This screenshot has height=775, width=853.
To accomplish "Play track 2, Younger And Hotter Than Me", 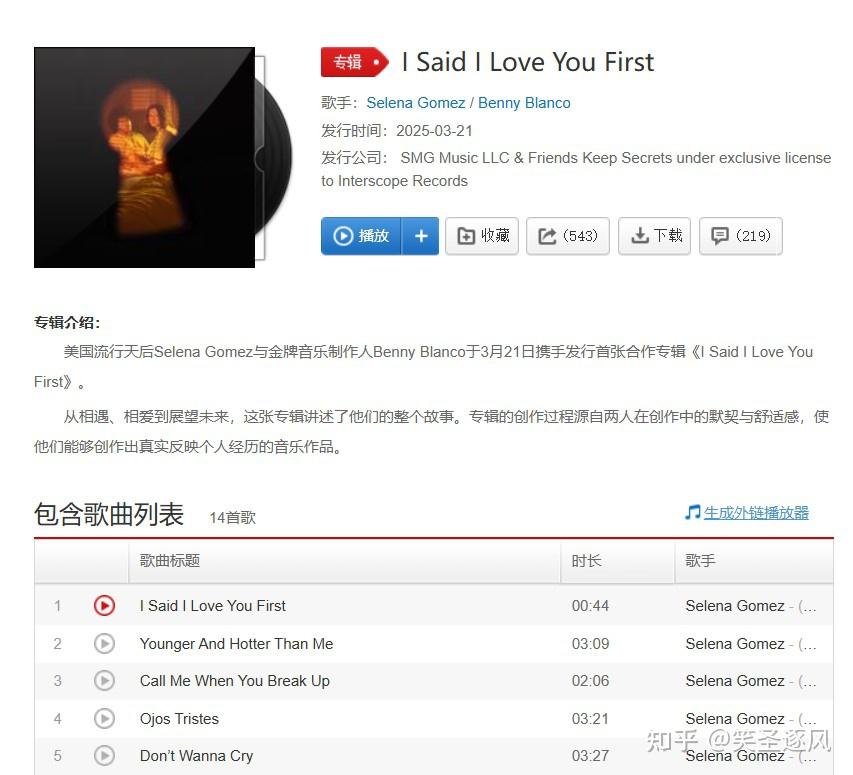I will [x=104, y=643].
